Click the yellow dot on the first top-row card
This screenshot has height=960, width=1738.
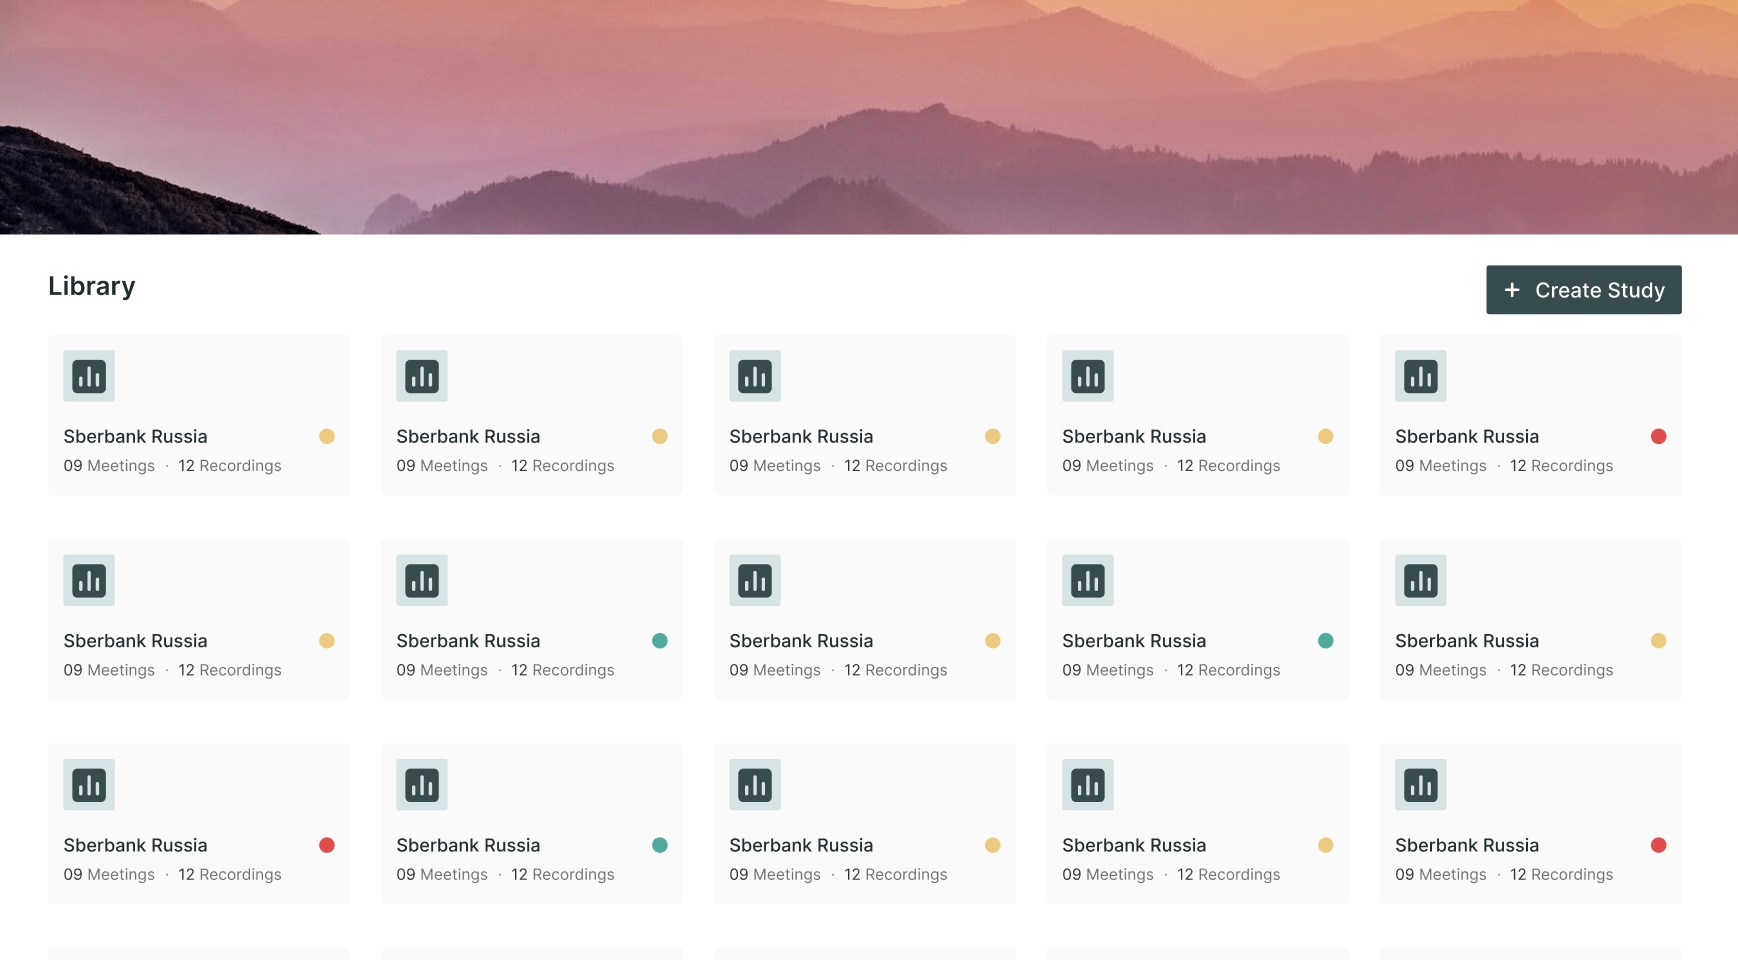point(326,436)
